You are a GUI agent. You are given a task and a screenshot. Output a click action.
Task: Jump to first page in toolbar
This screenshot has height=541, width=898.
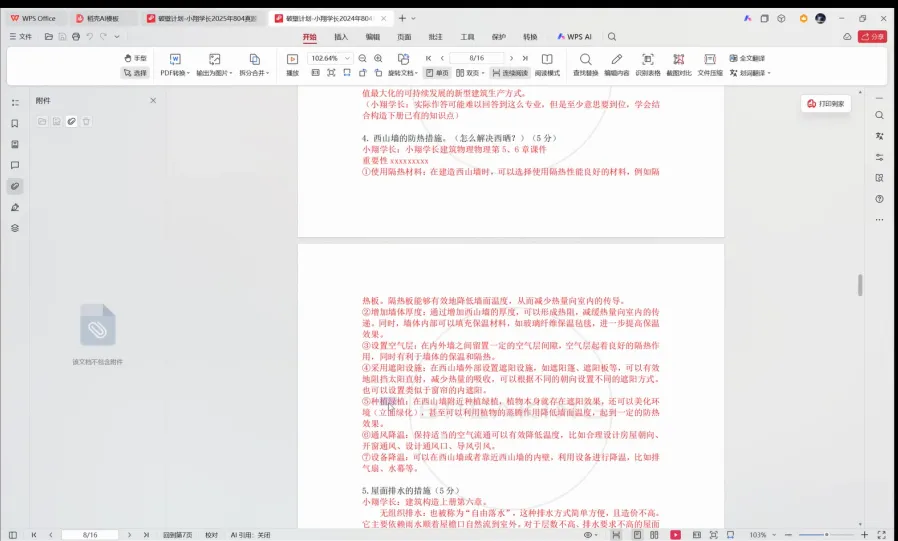tap(428, 58)
